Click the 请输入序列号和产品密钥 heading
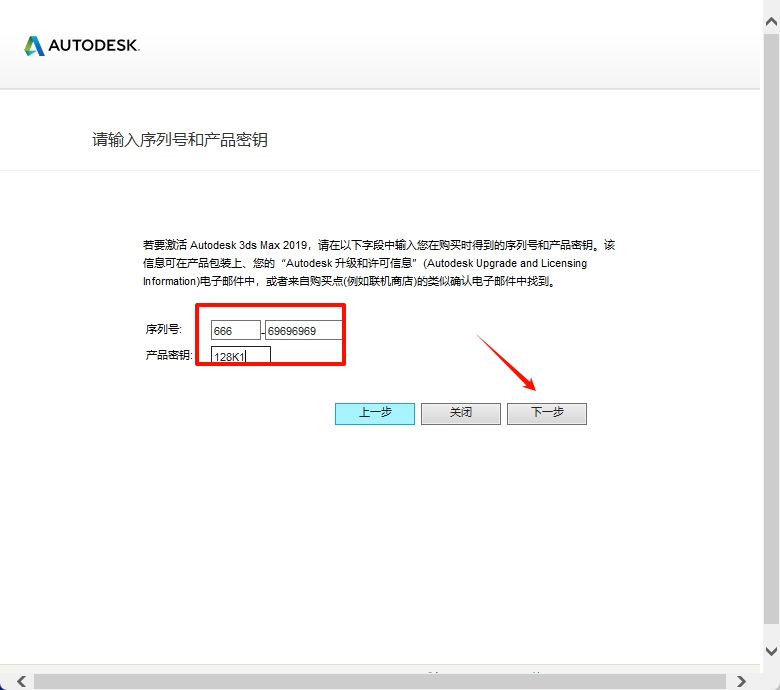The height and width of the screenshot is (690, 780). (x=180, y=140)
